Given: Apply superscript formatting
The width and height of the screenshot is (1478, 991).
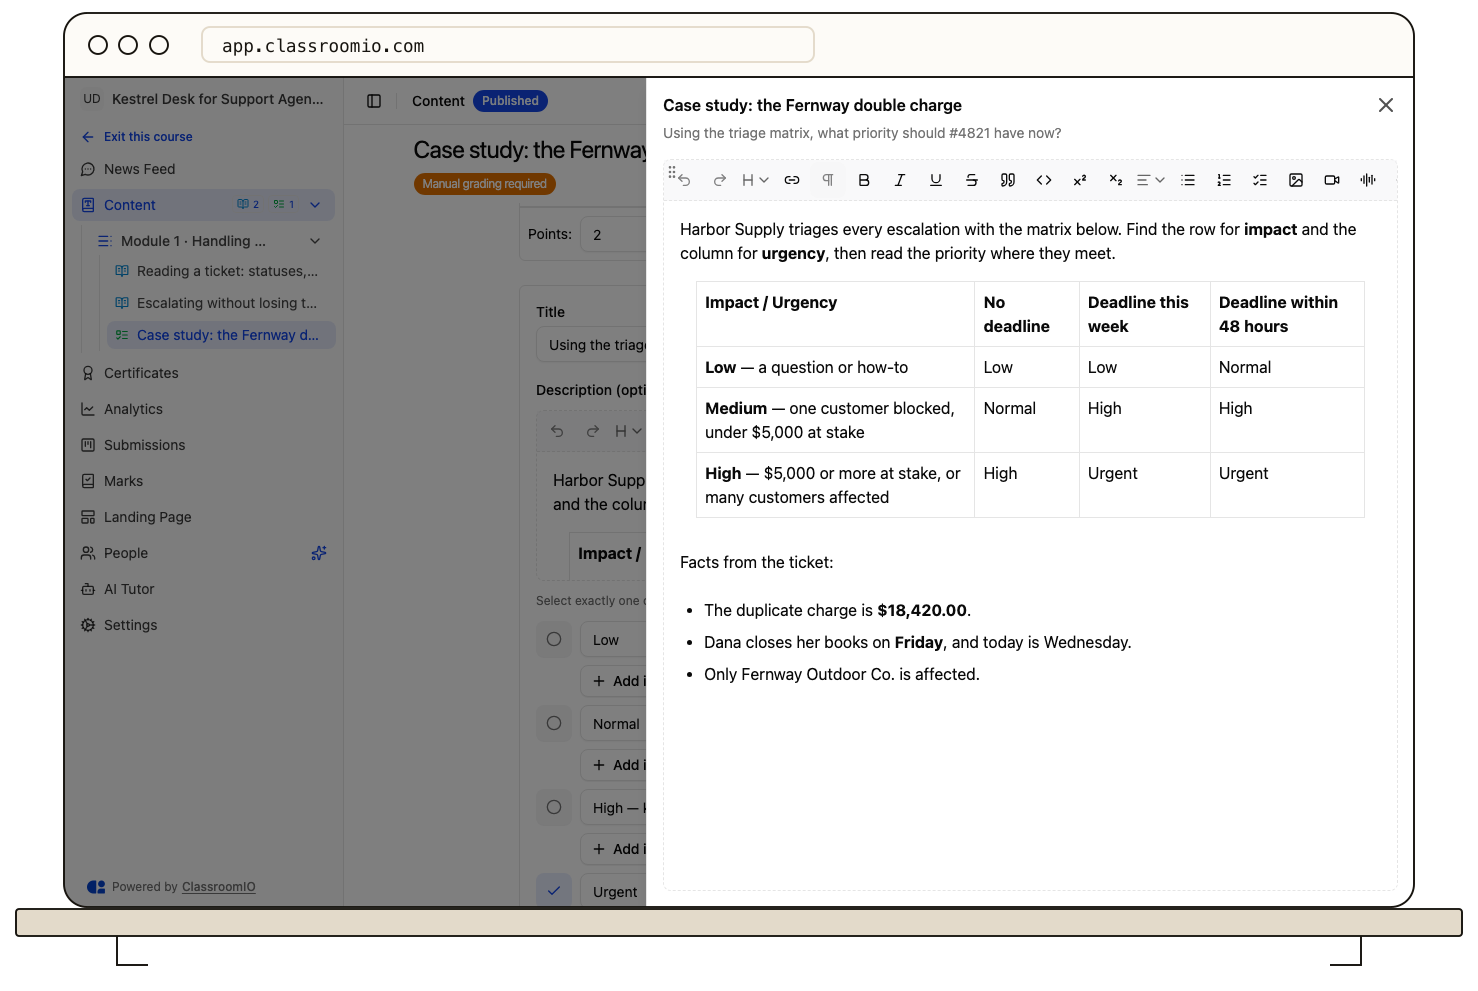Looking at the screenshot, I should [x=1080, y=180].
